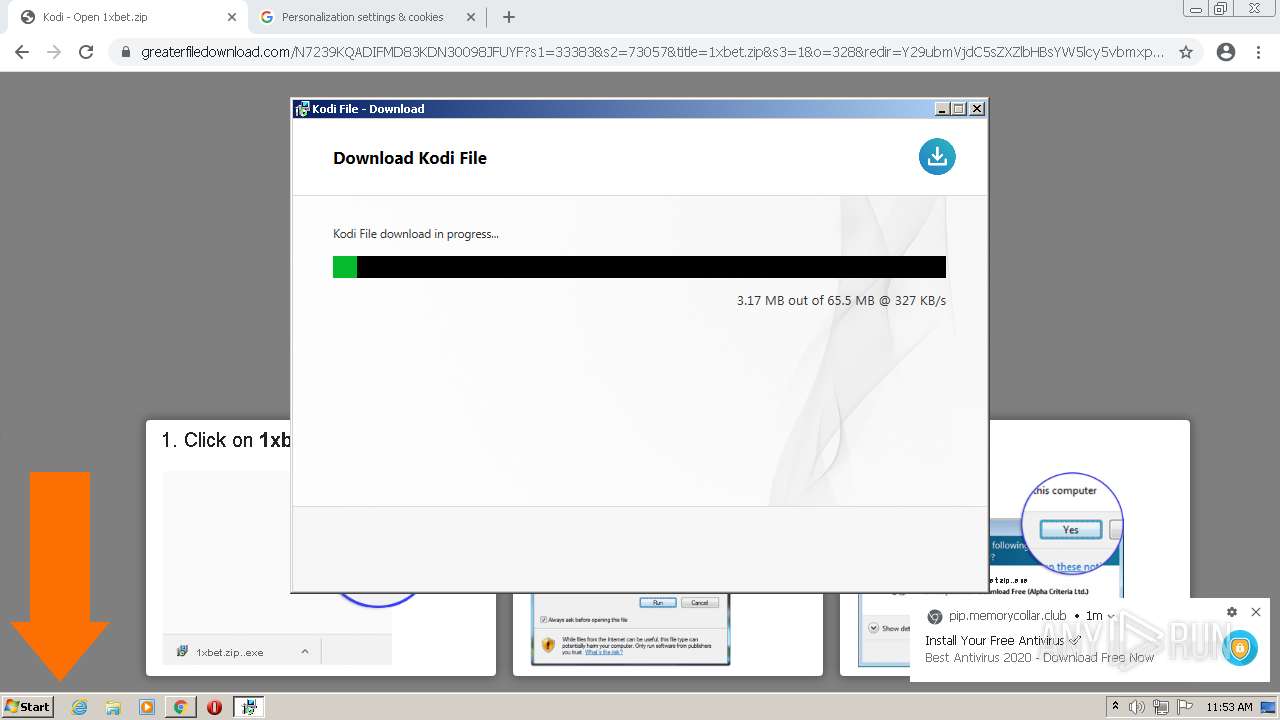Click the shield lock icon in notification

pos(1240,649)
